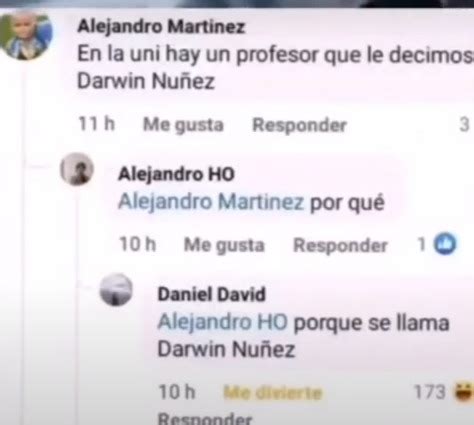Toggle the Me divierte reaction on Daniel's reply
Screen dimensions: 474x425
point(273,392)
